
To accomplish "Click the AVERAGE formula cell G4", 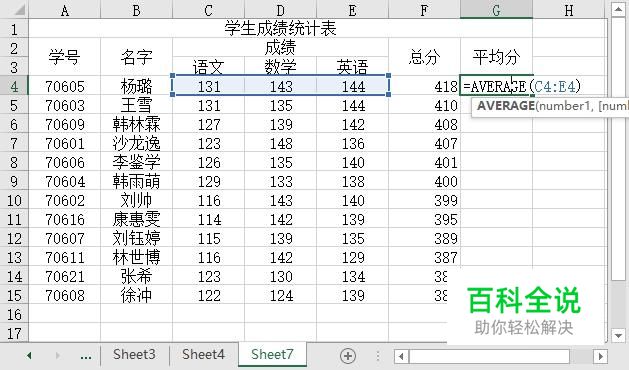I will [x=497, y=86].
